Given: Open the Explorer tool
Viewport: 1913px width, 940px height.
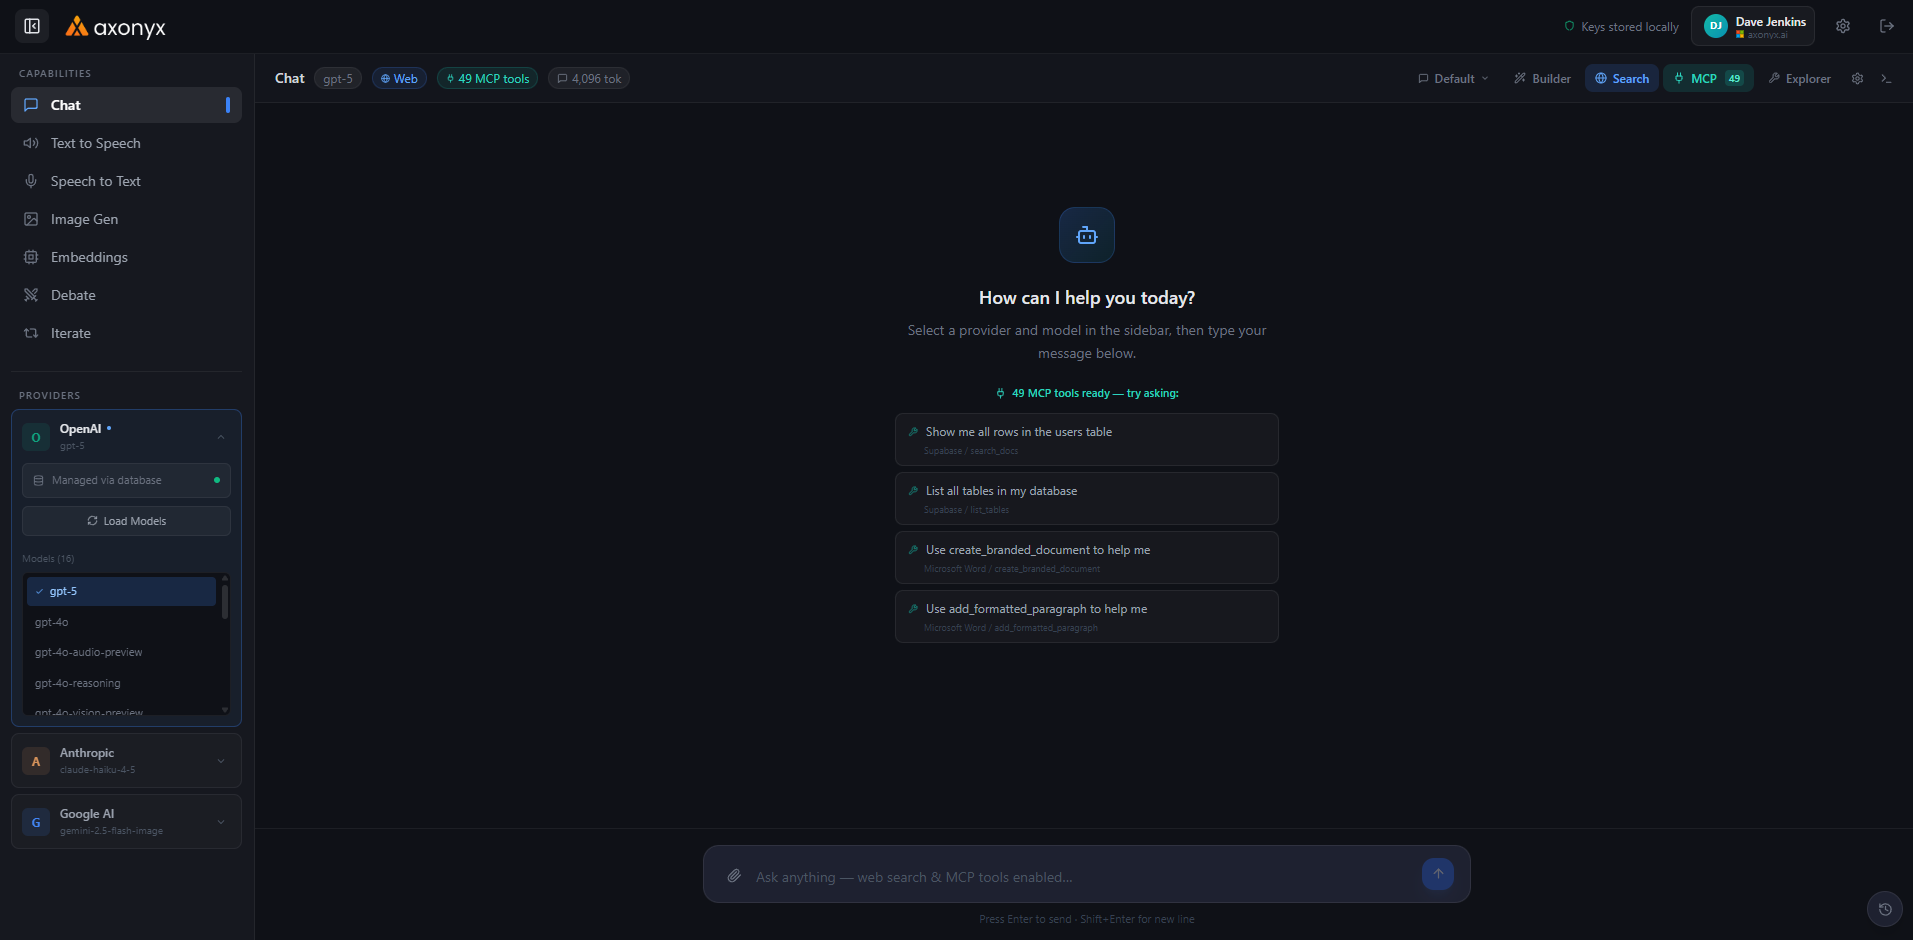Looking at the screenshot, I should [1799, 79].
